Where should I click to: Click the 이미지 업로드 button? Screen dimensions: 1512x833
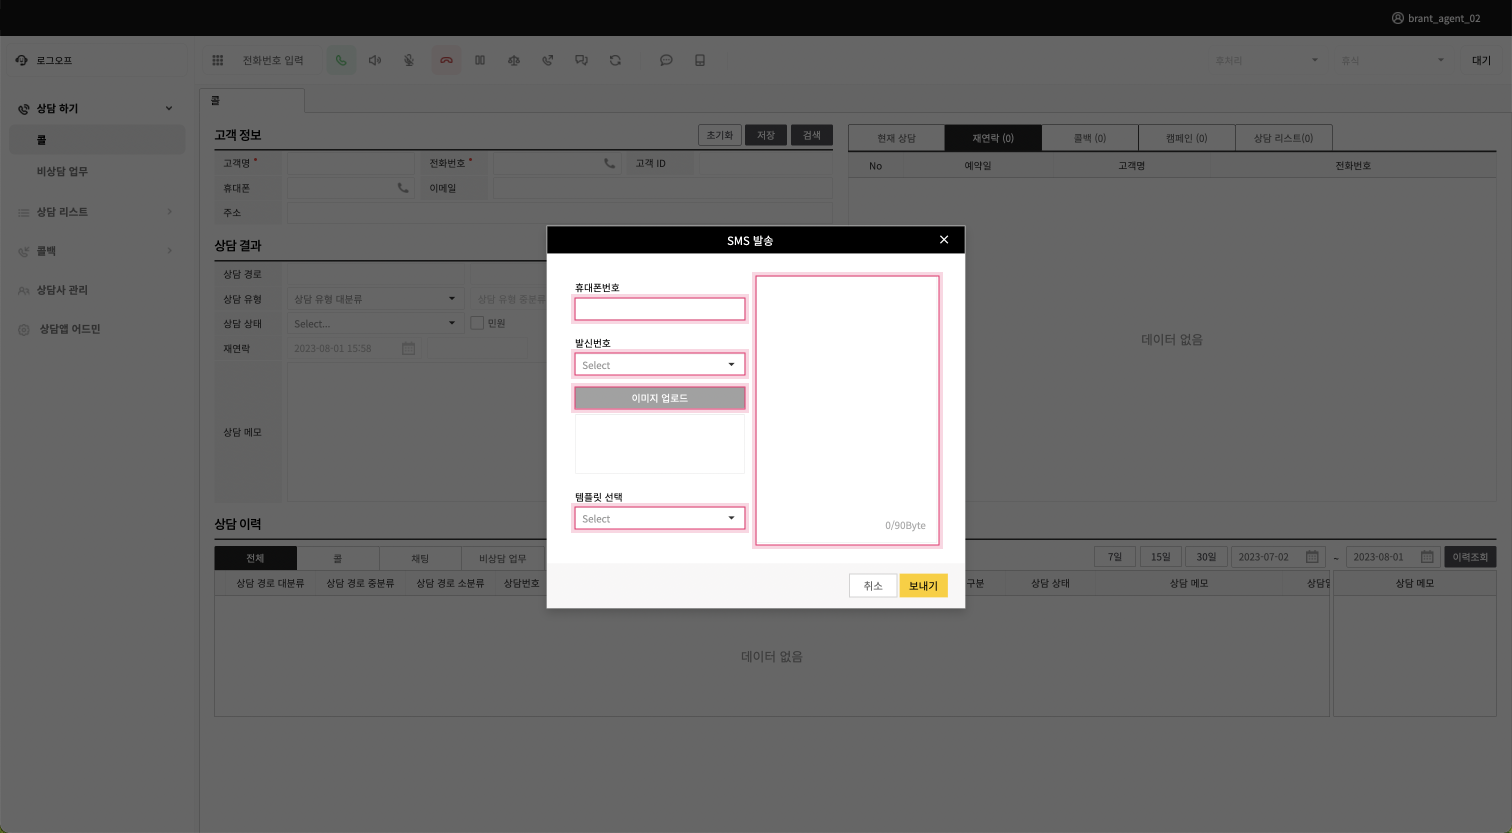pyautogui.click(x=659, y=398)
